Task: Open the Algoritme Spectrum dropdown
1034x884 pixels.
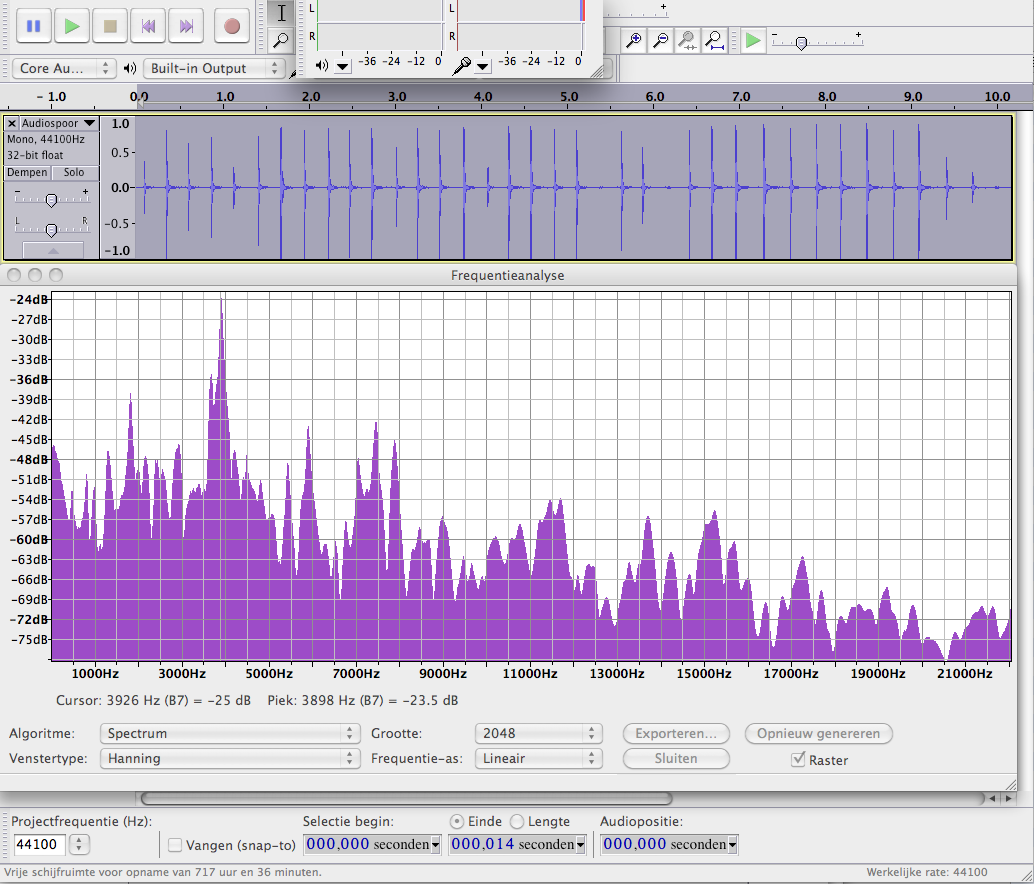Action: tap(229, 733)
